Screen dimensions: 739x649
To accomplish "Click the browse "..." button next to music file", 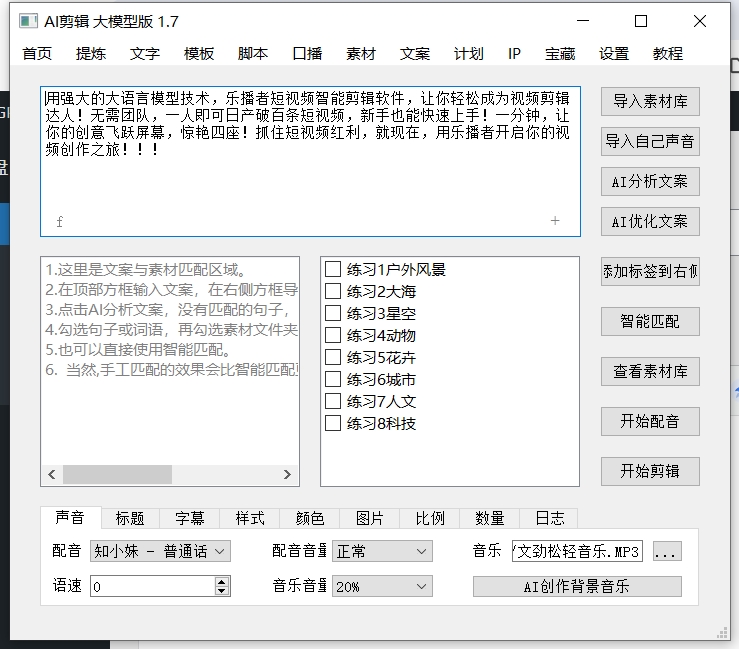I will 667,552.
